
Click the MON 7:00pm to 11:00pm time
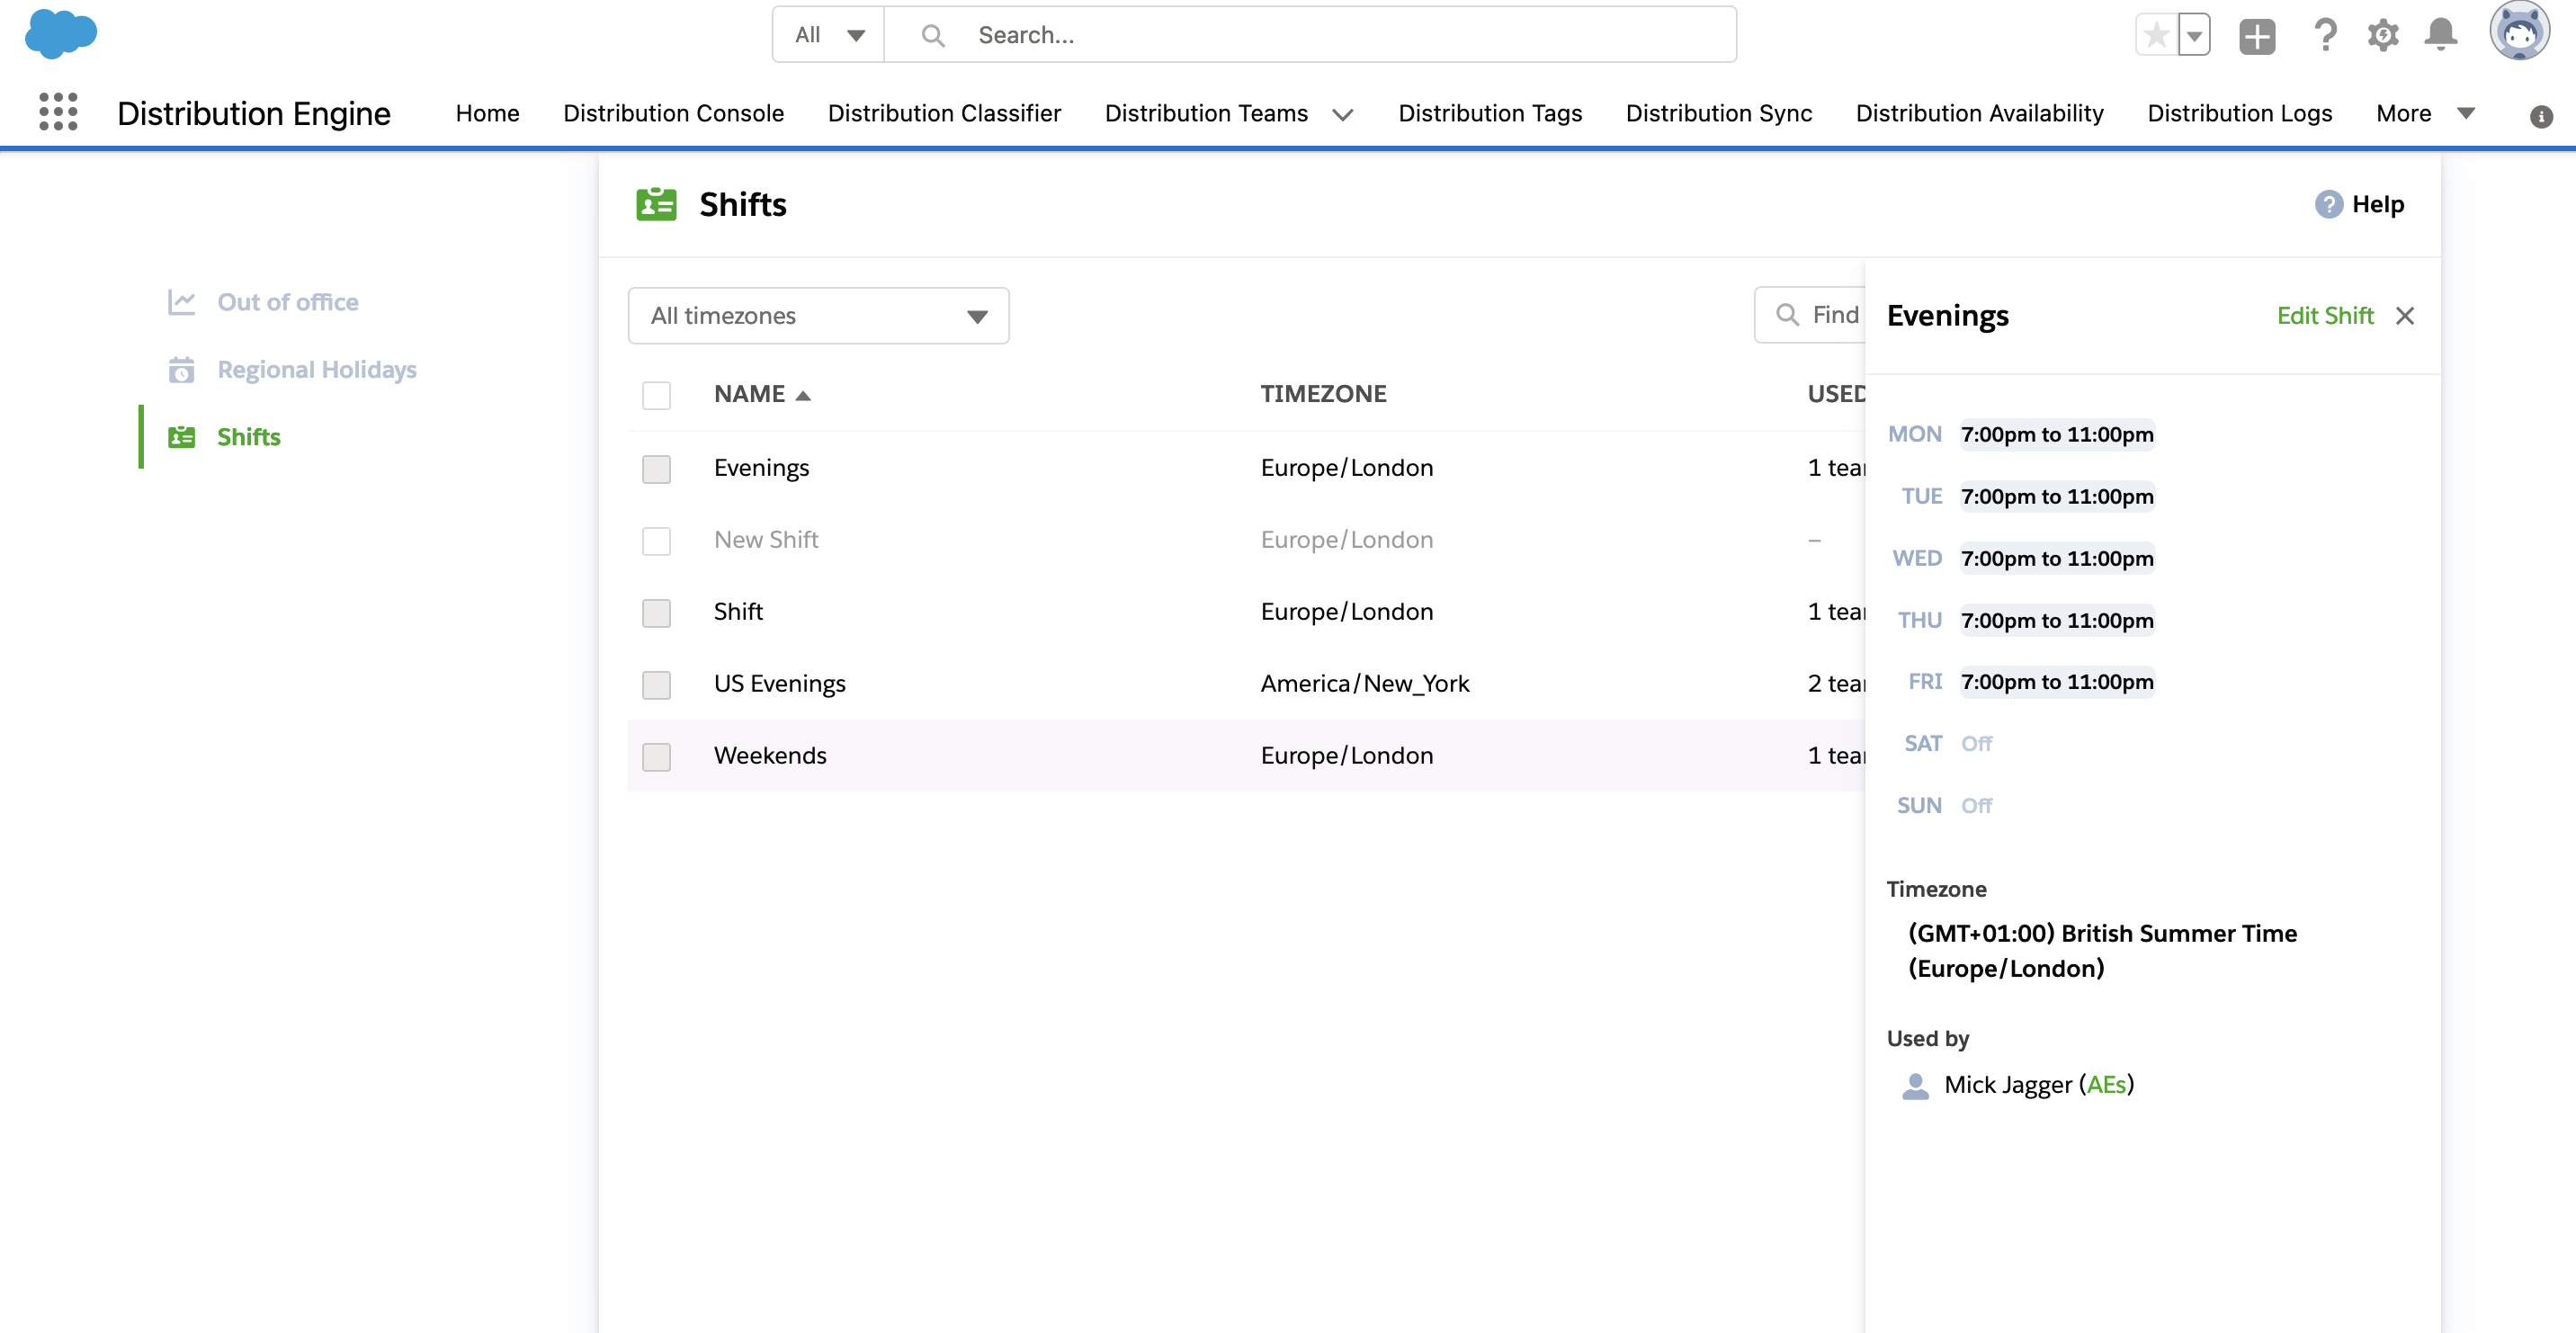click(x=2057, y=435)
